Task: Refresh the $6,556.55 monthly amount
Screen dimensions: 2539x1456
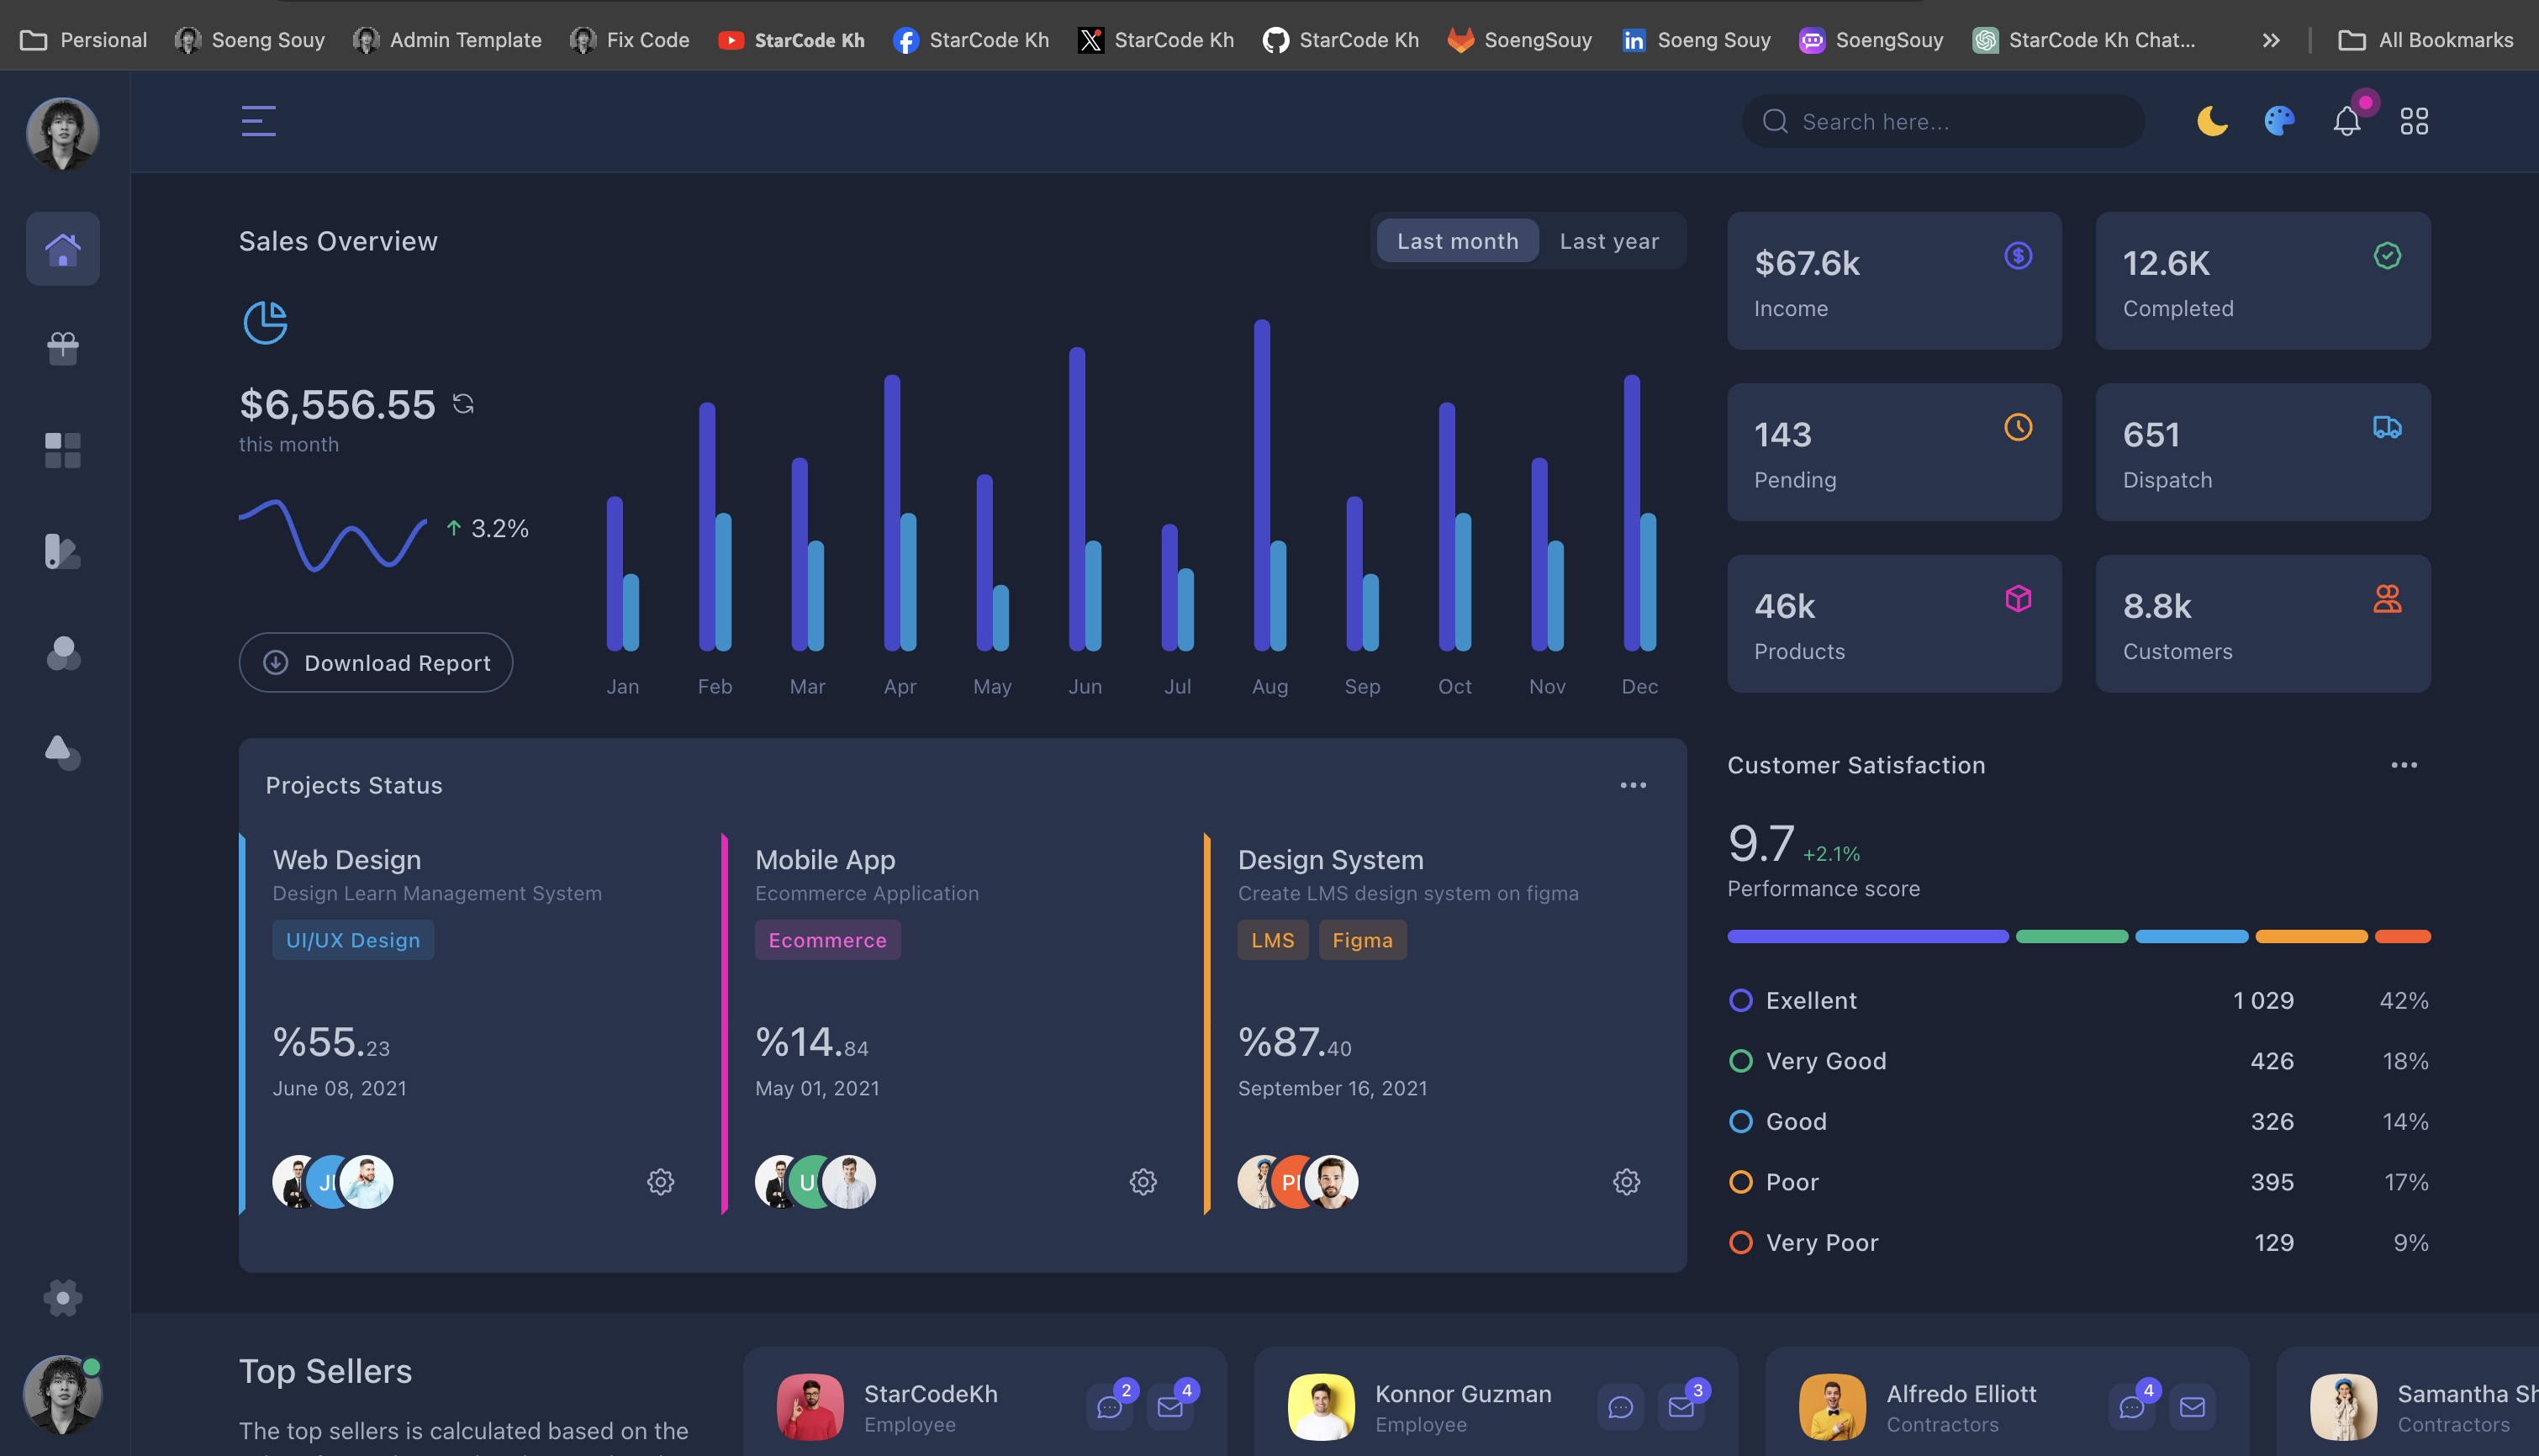Action: pyautogui.click(x=463, y=403)
